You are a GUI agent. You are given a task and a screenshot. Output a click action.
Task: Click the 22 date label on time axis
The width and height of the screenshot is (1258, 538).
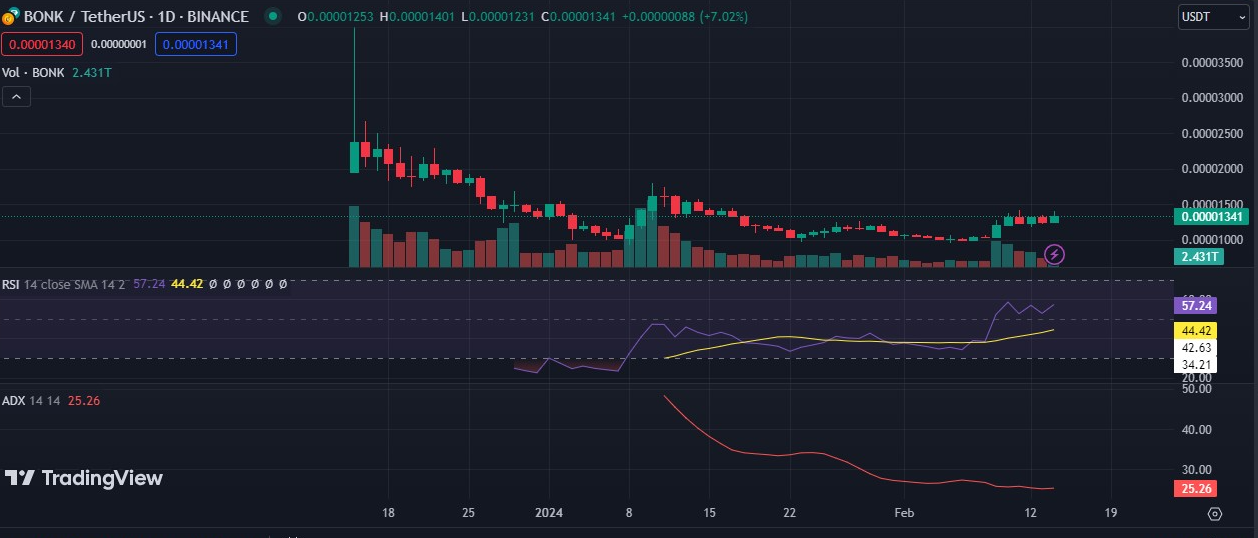(789, 513)
